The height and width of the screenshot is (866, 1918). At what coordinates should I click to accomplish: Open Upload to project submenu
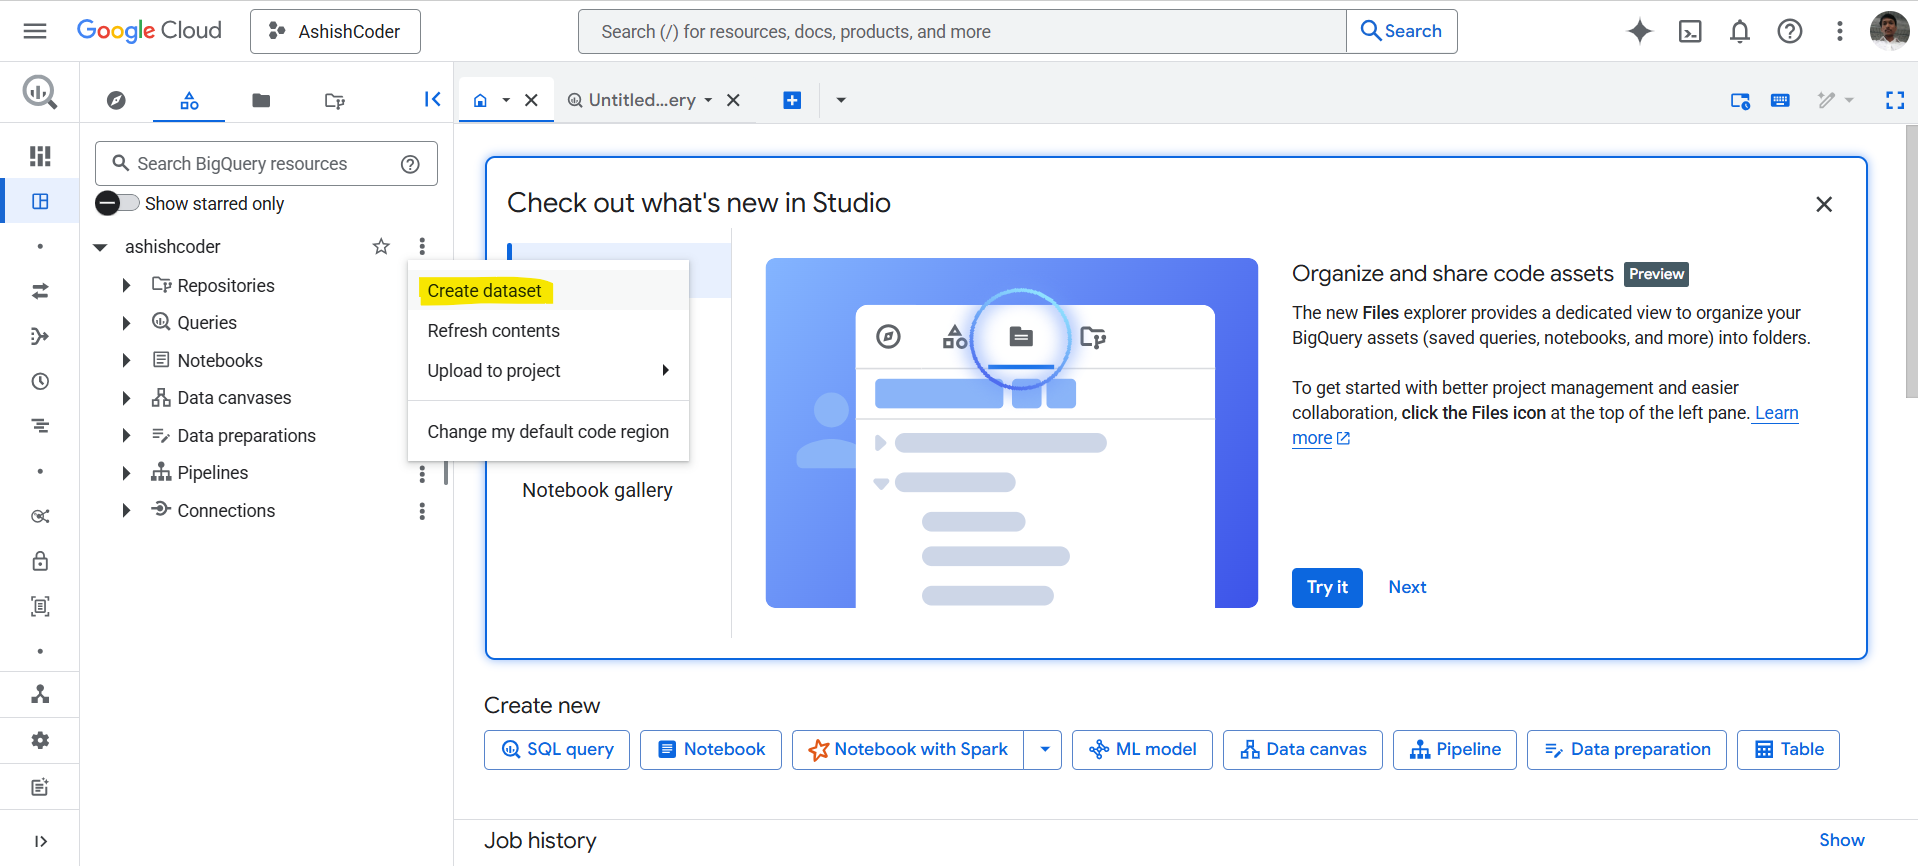click(548, 370)
